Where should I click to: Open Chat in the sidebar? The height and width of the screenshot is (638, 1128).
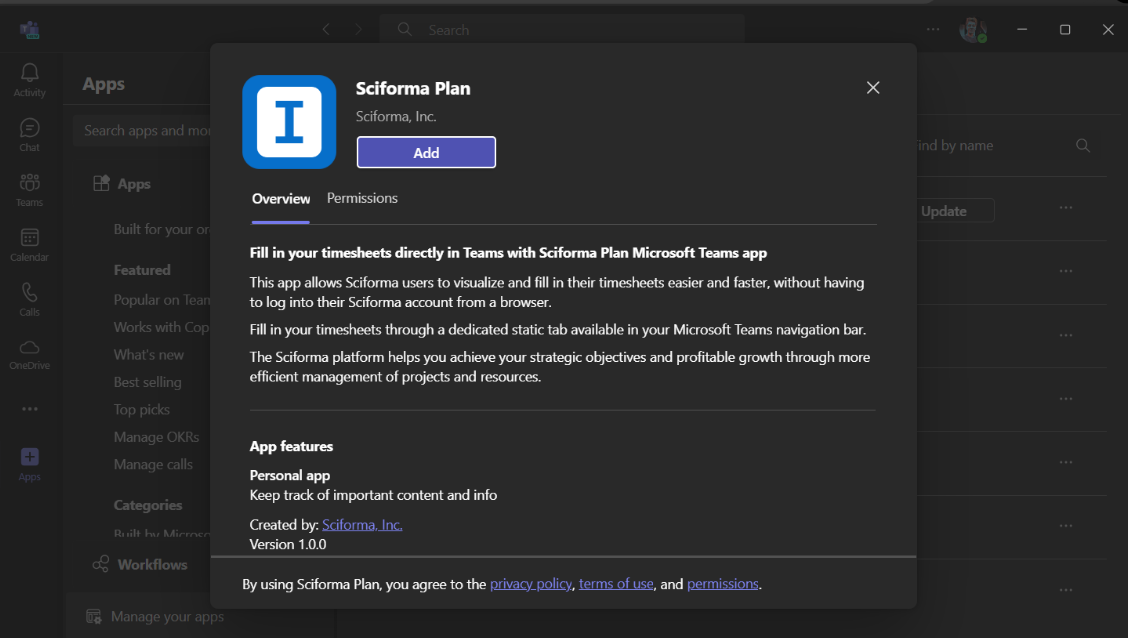29,134
